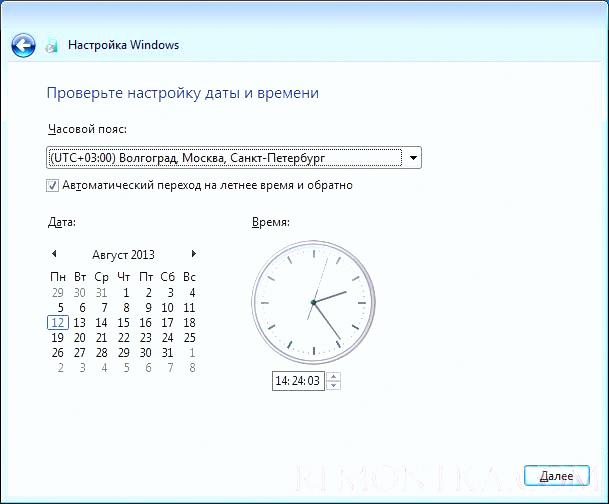Select August 14 in the calendar
609x504 pixels.
click(x=102, y=323)
